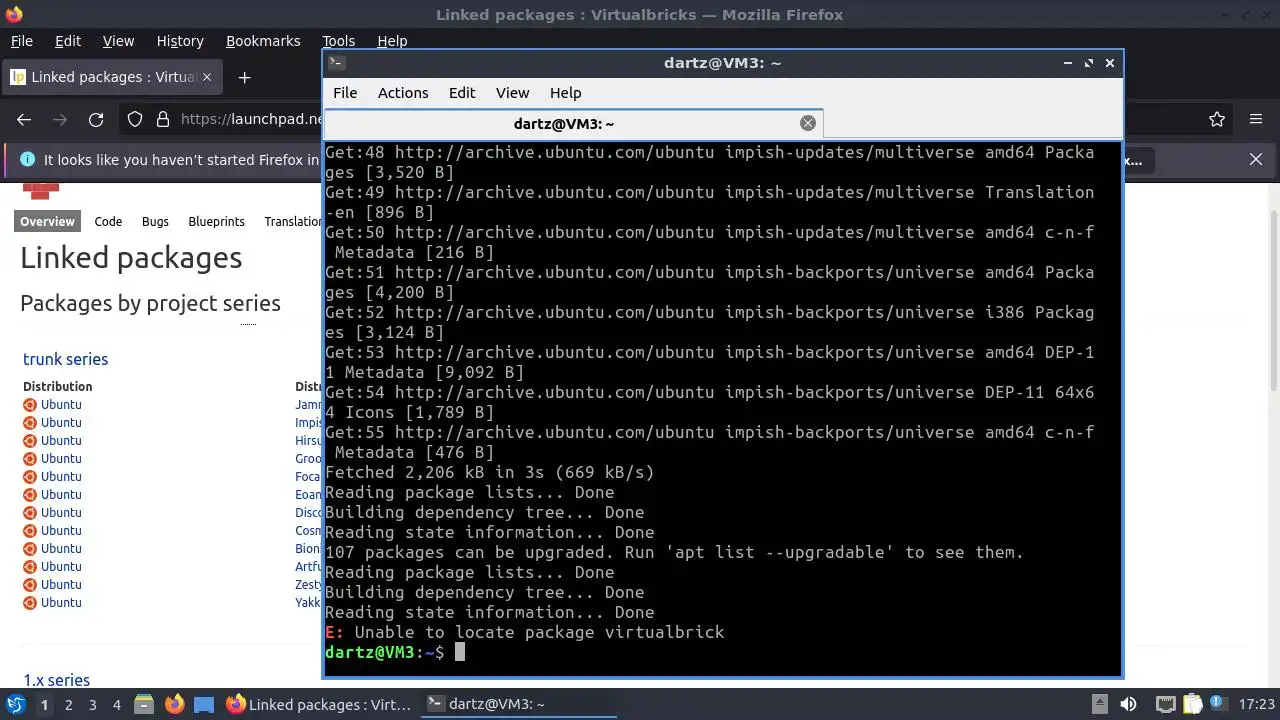Open the Code tab on Launchpad
This screenshot has width=1280, height=720.
(x=108, y=221)
